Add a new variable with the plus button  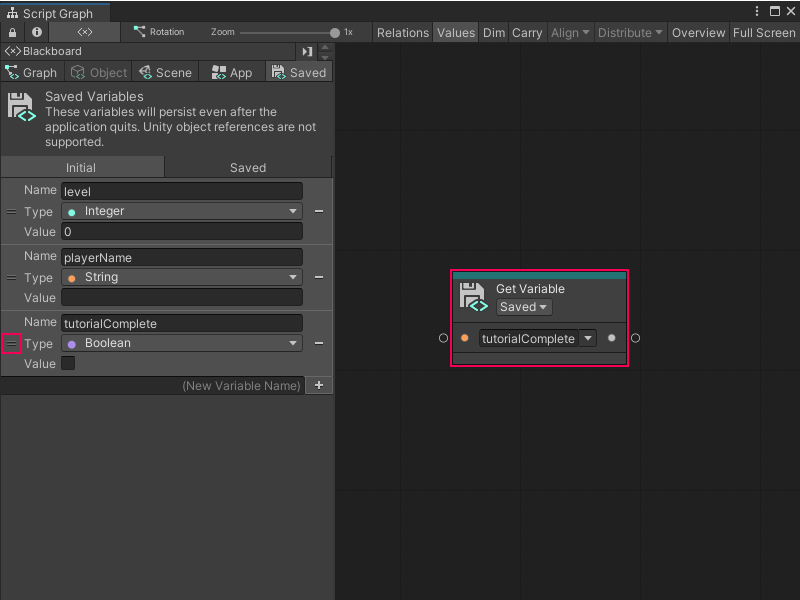319,385
